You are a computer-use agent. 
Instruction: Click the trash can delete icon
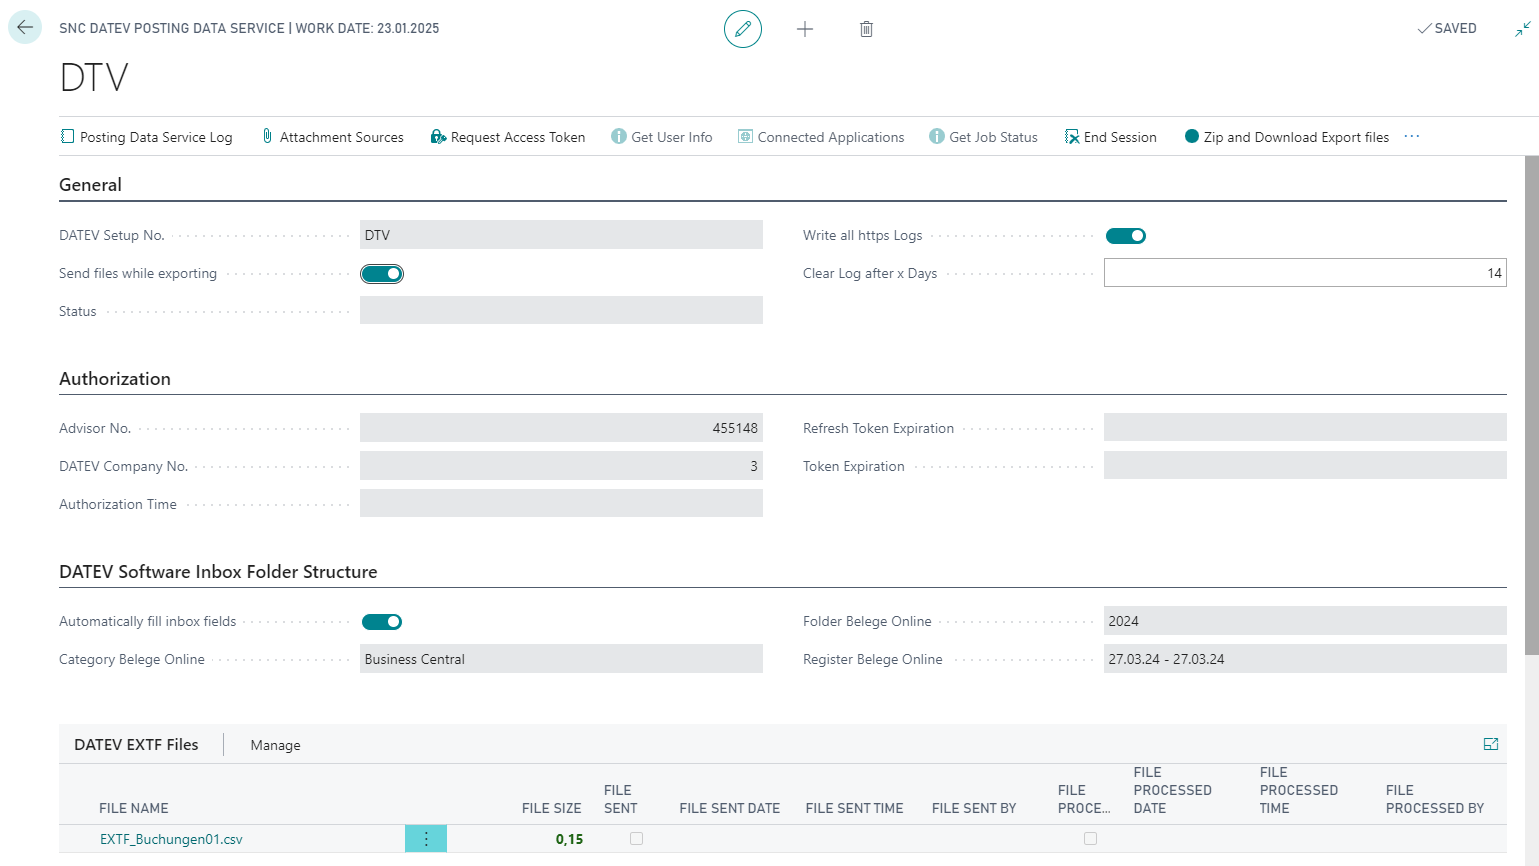tap(866, 29)
